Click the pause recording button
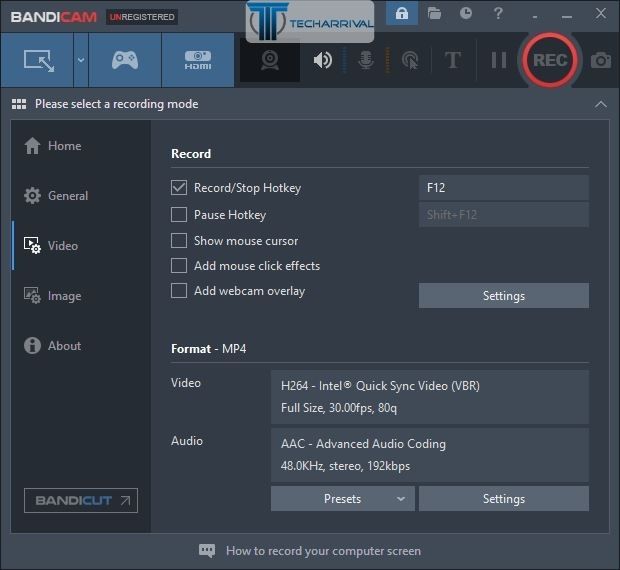 point(498,60)
